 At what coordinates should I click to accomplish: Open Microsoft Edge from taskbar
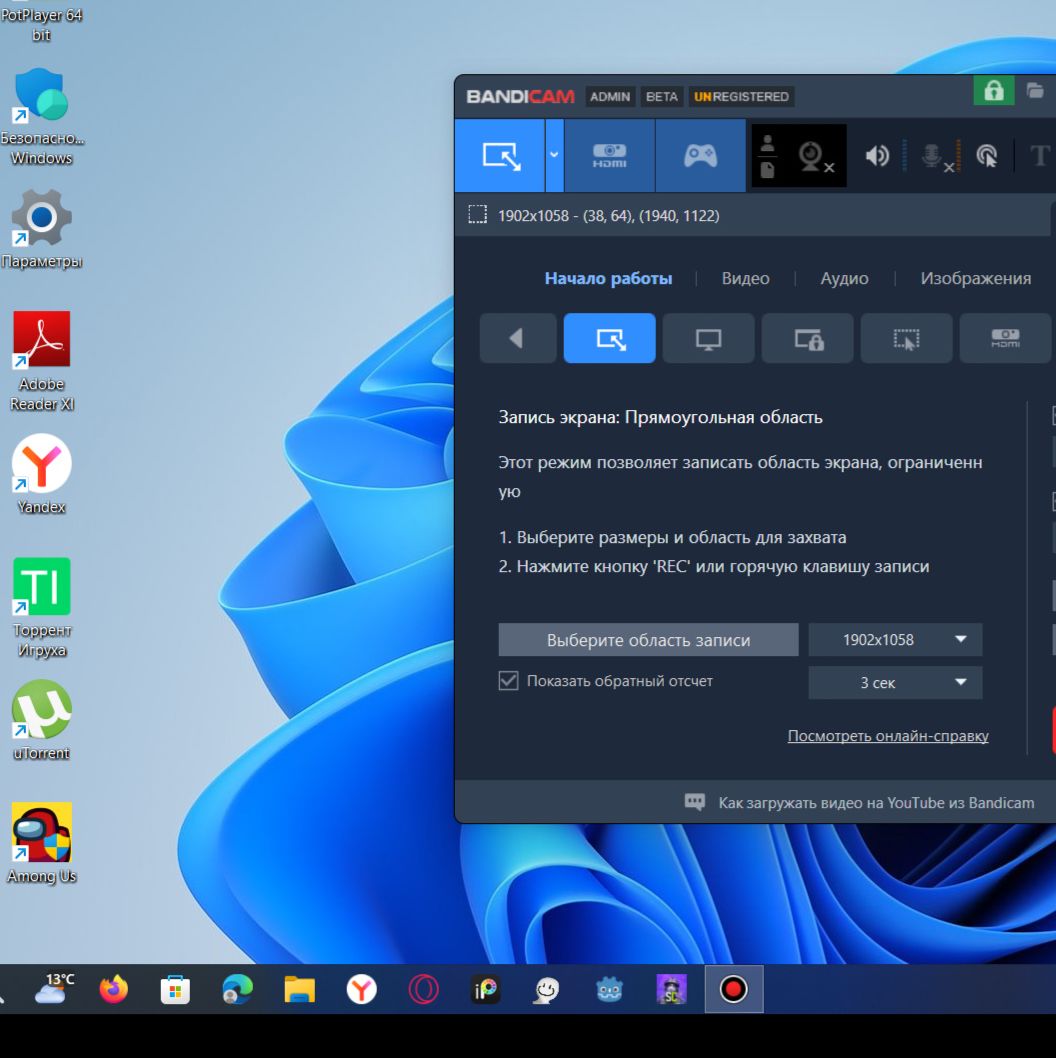tap(238, 990)
